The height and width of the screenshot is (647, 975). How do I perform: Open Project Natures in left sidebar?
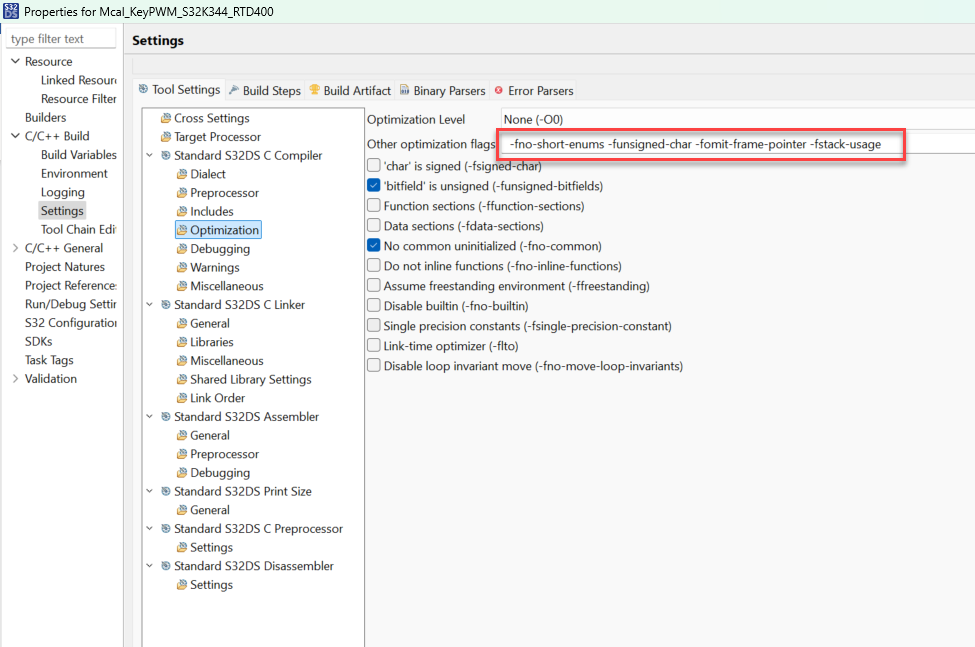[x=64, y=267]
